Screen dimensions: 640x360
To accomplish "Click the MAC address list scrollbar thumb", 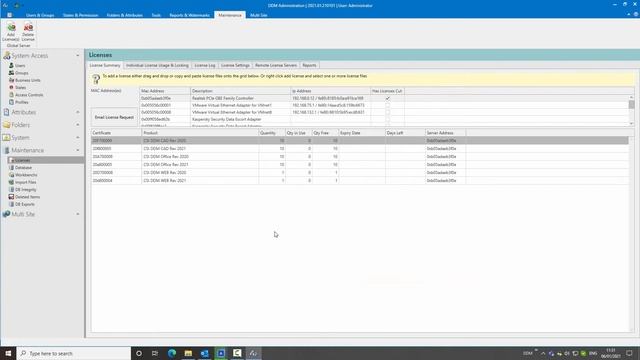I will pos(631,104).
